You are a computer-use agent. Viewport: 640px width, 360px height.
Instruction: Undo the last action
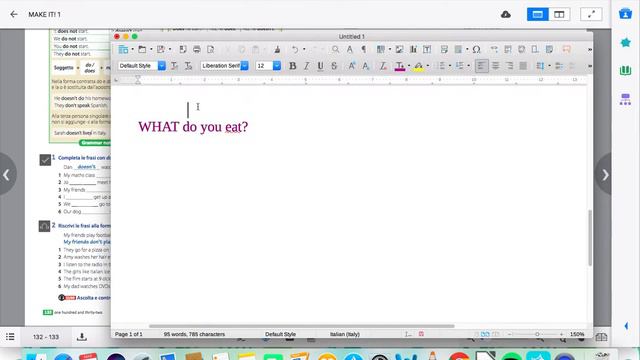(295, 49)
